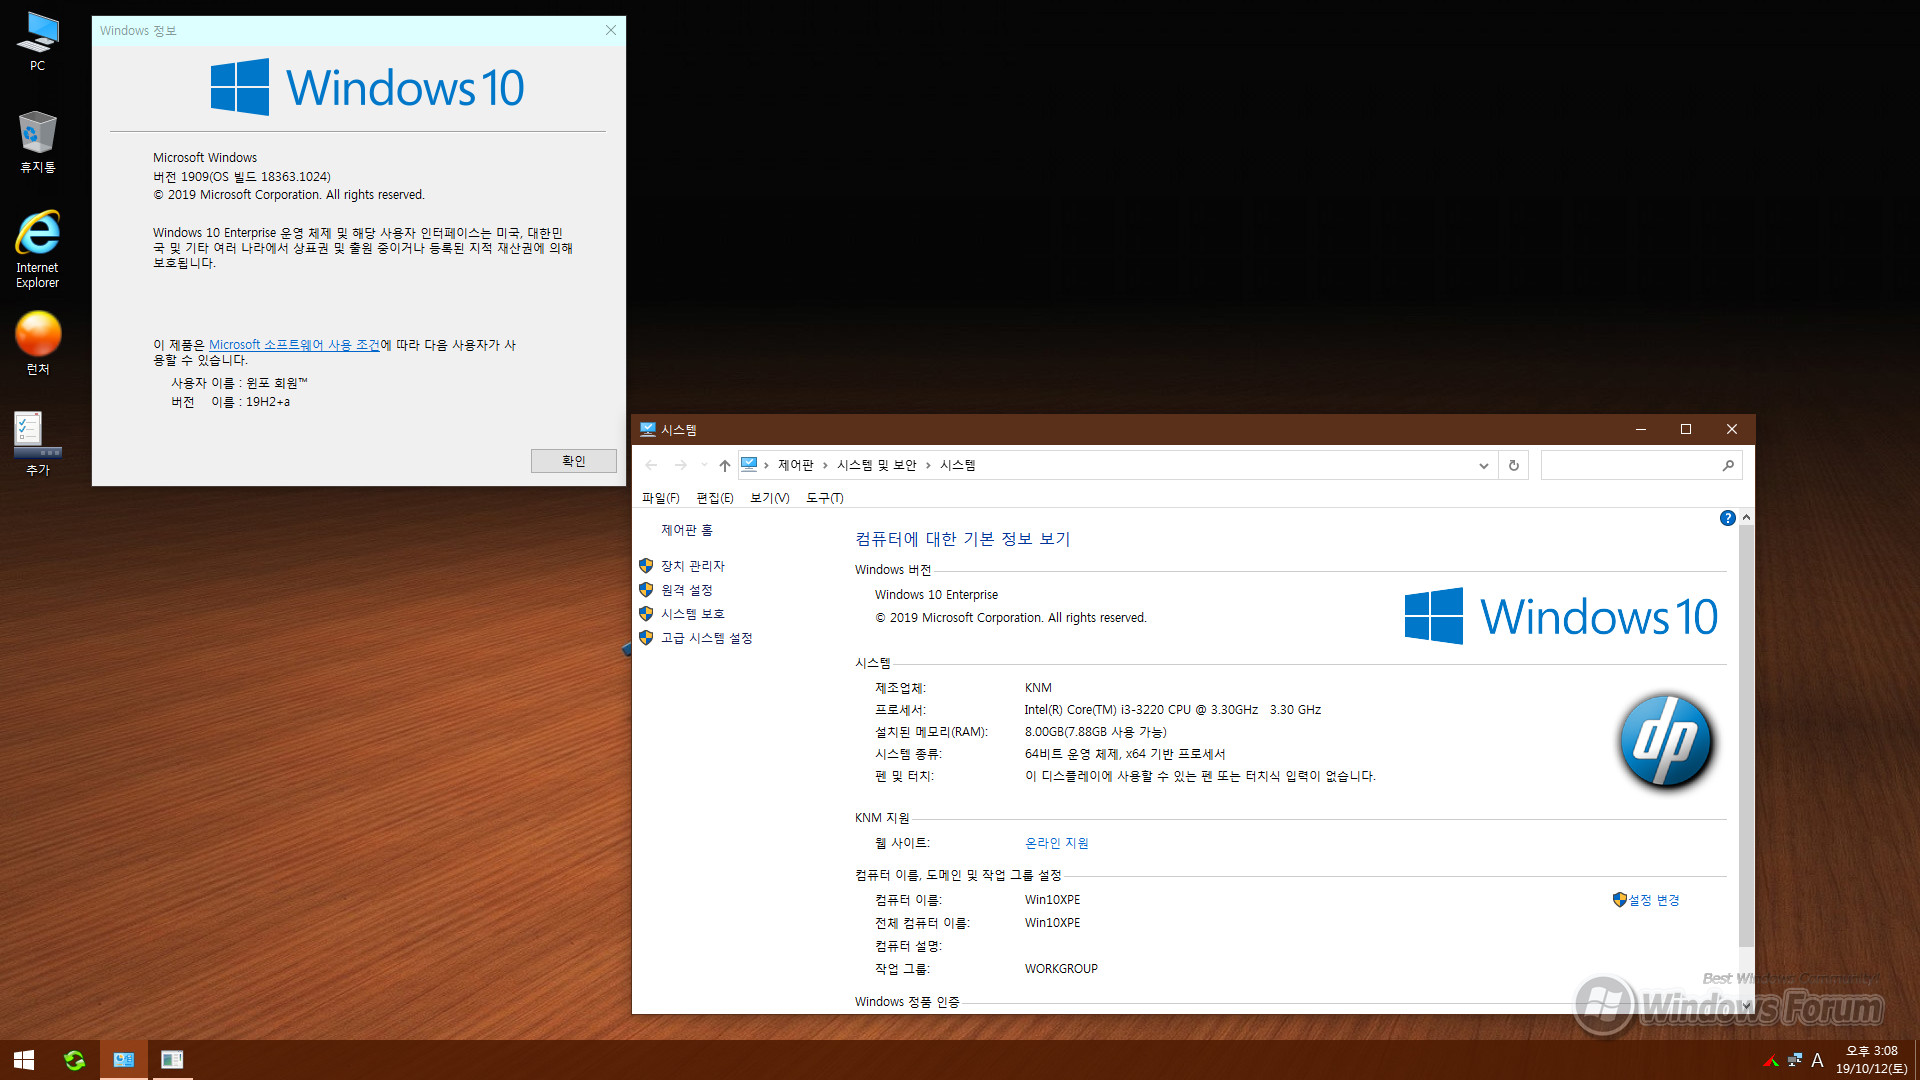
Task: Select the Windows 정보 taskbar button
Action: click(x=172, y=1060)
